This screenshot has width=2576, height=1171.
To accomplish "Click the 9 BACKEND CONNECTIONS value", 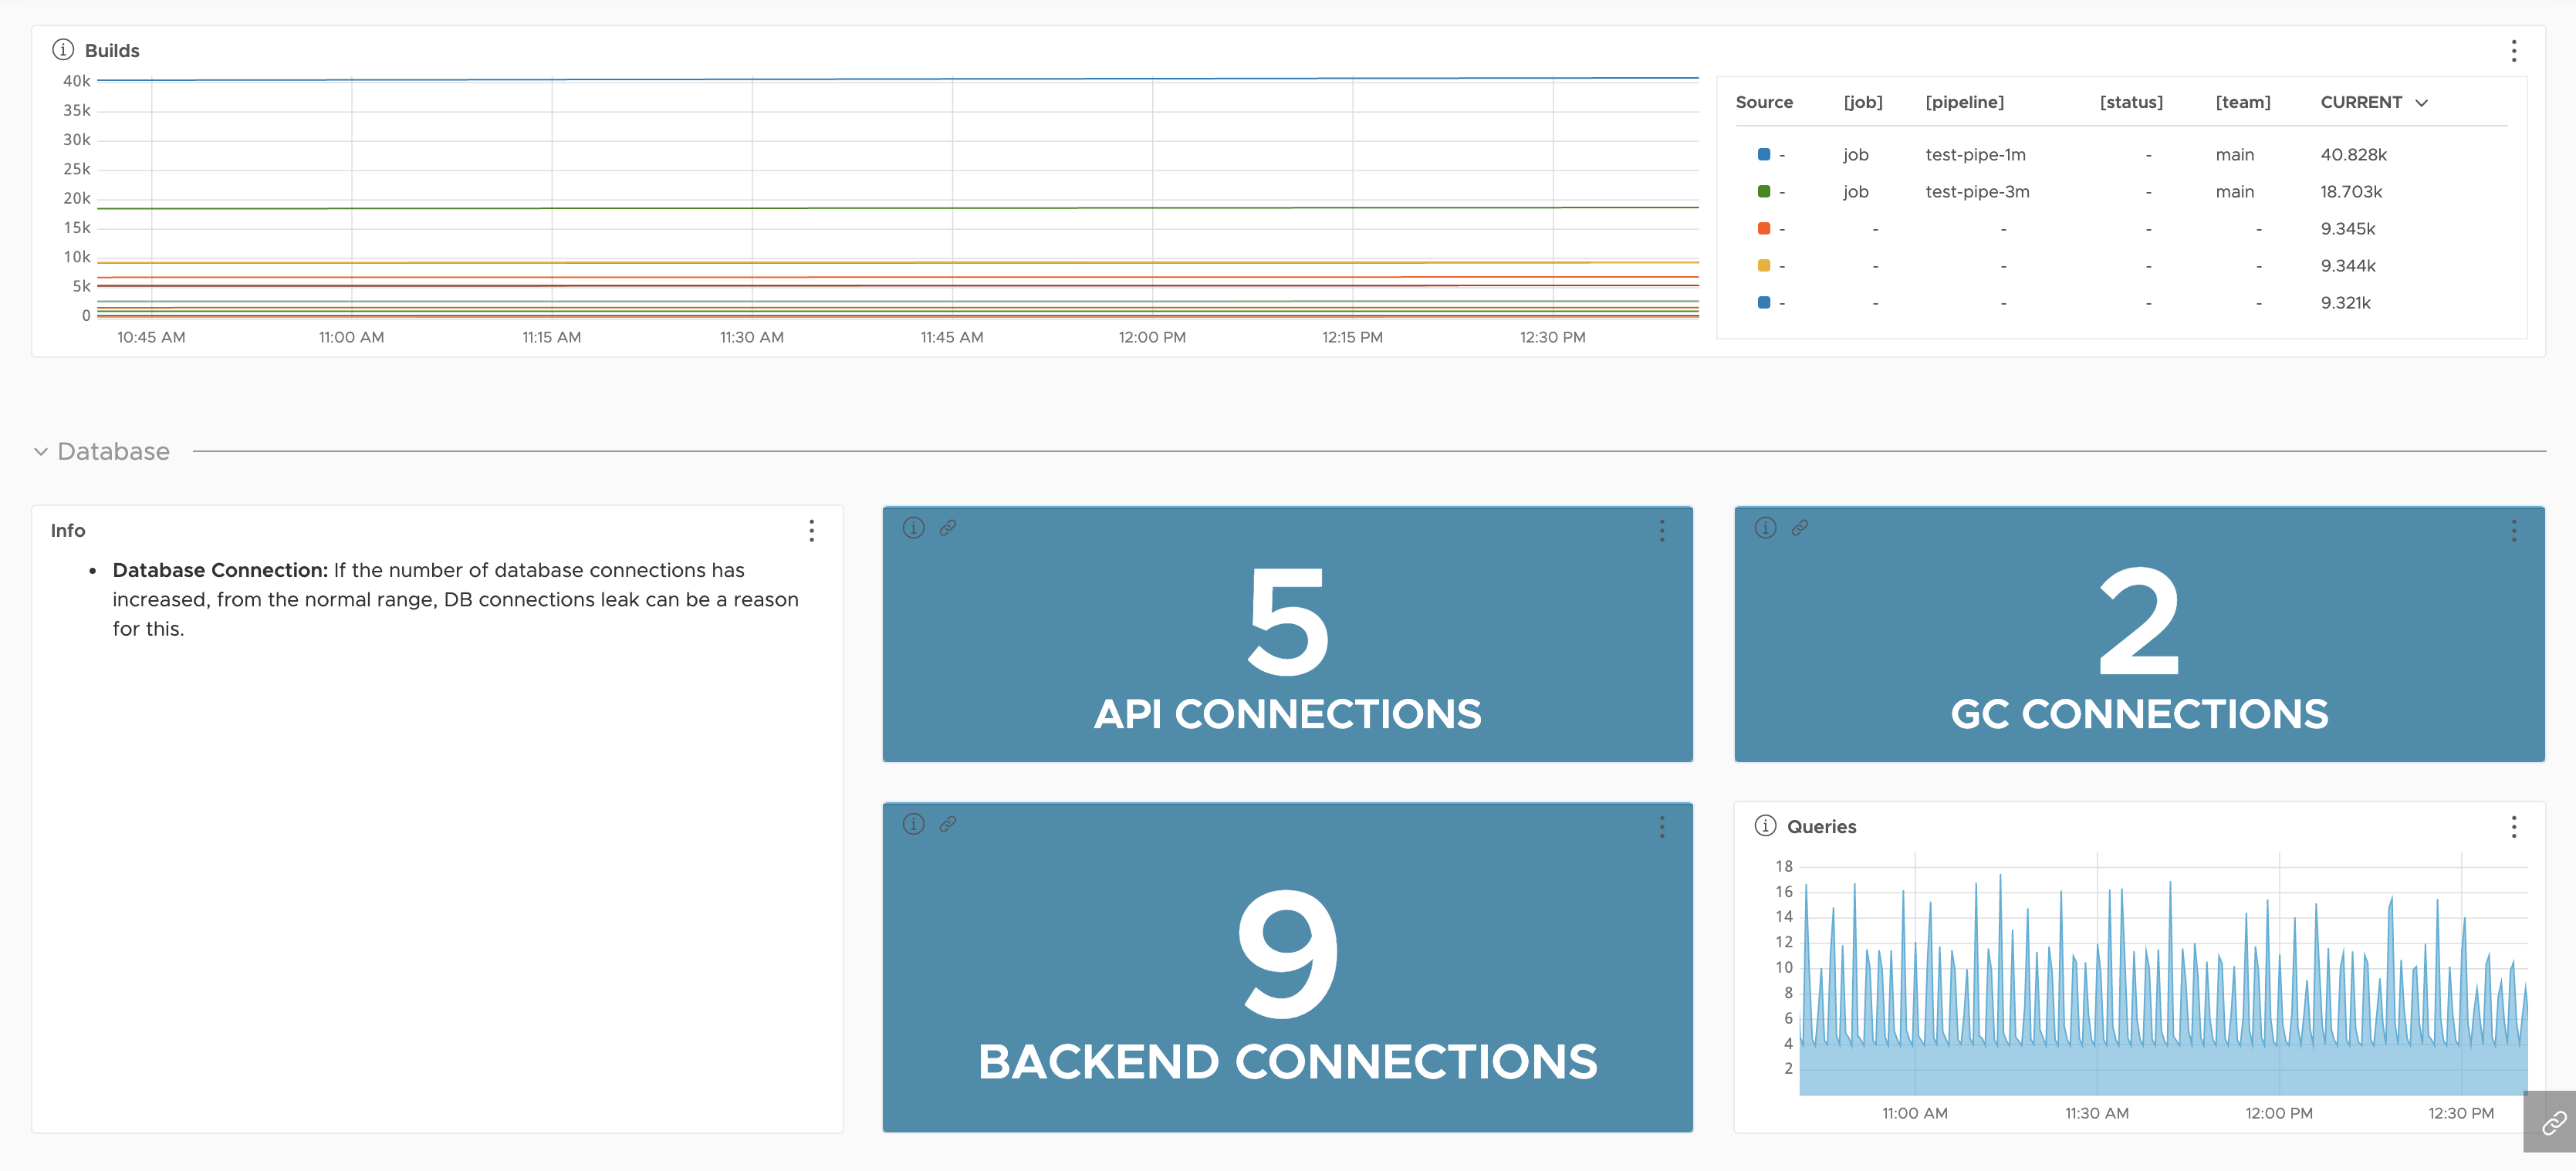I will 1288,953.
